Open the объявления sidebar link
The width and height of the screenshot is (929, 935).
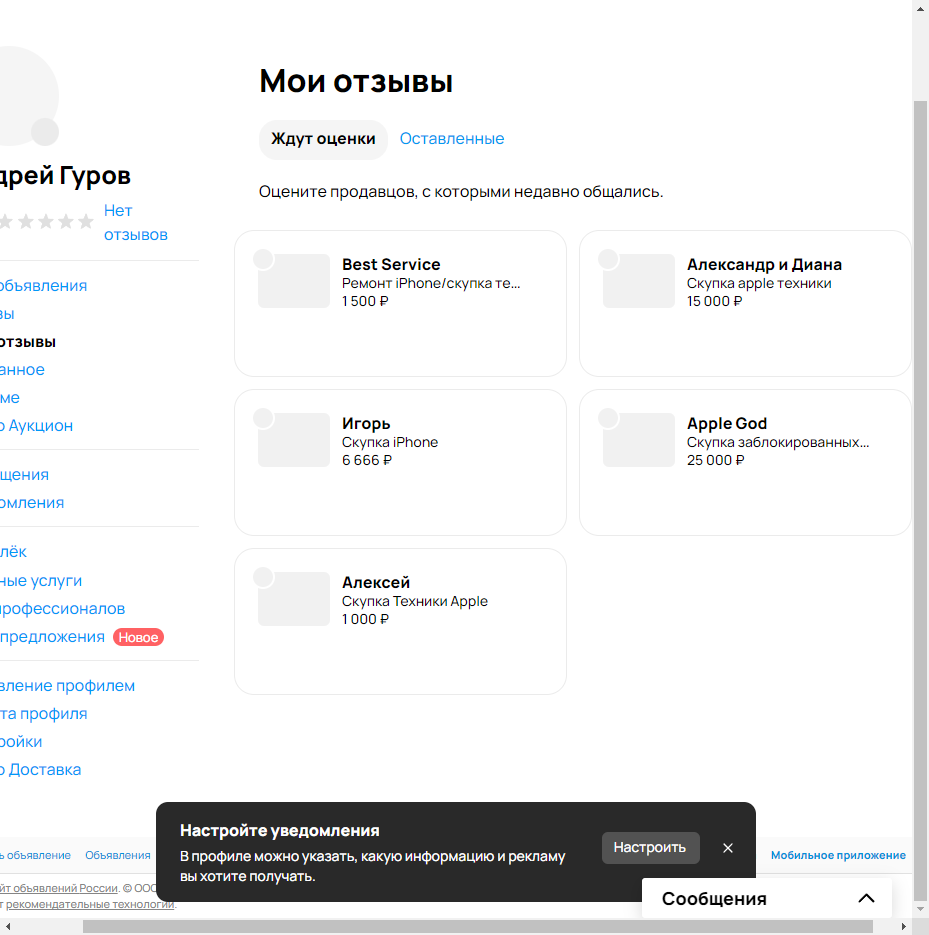(43, 286)
